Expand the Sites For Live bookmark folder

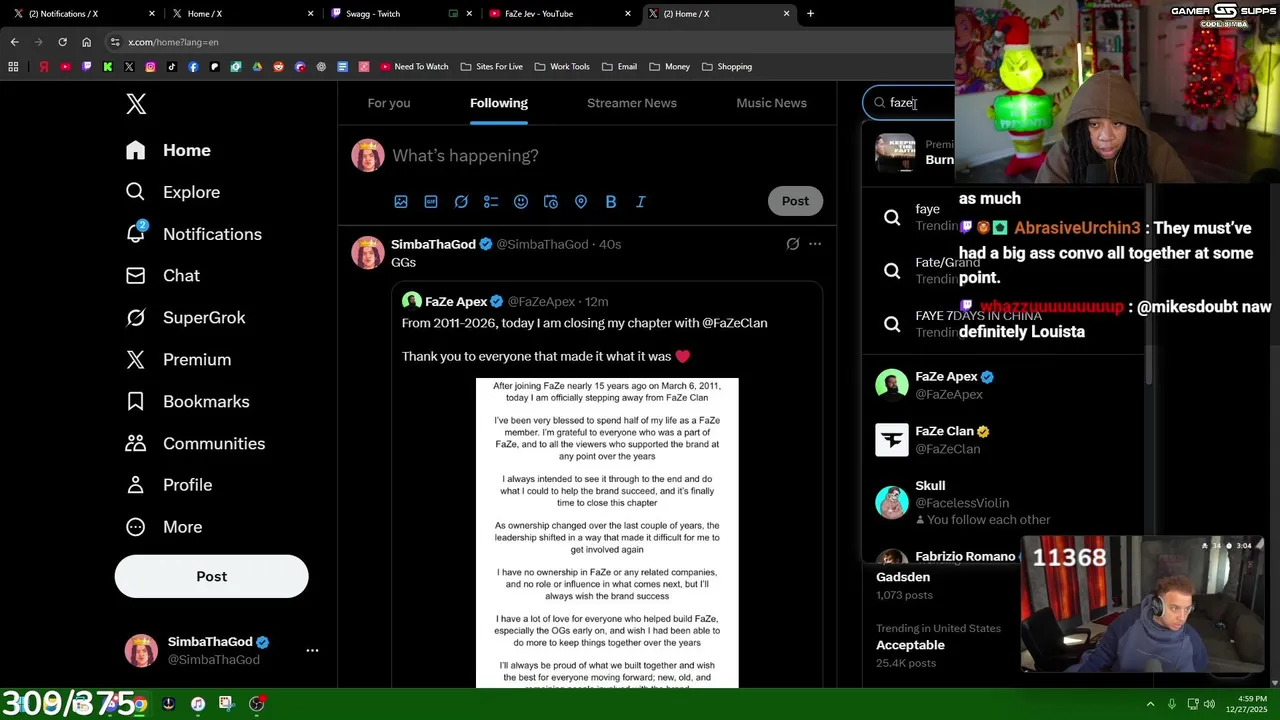[492, 67]
